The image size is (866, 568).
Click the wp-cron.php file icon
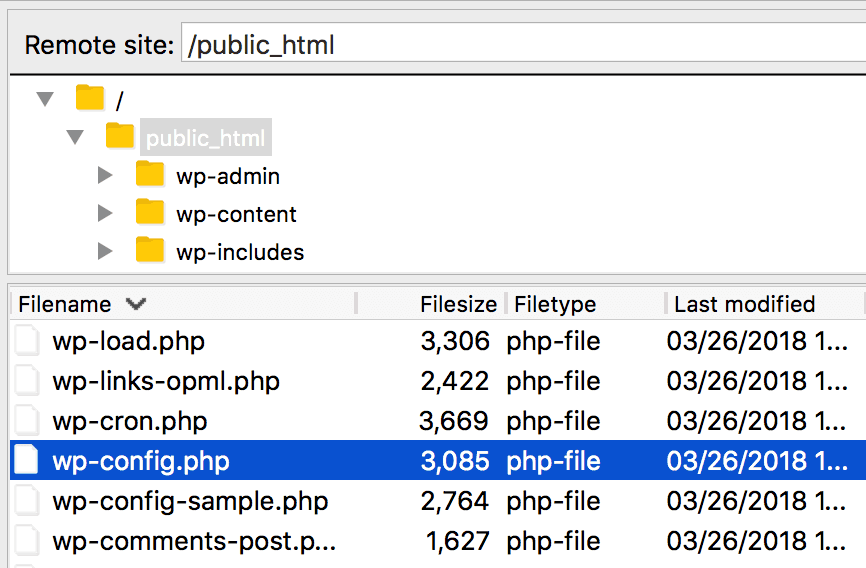(x=27, y=420)
